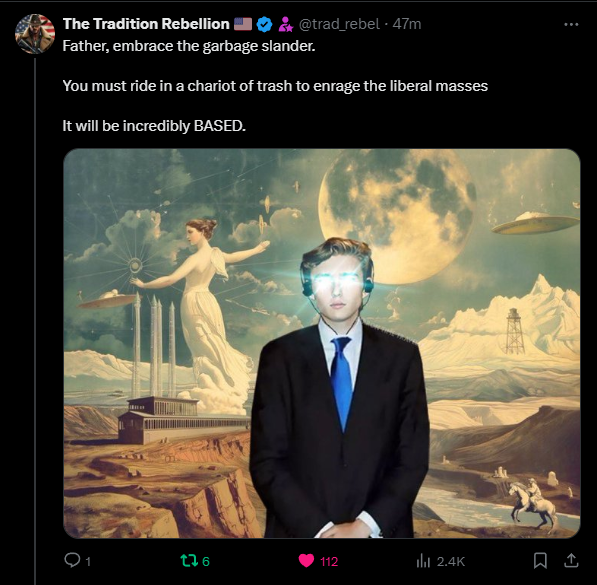Open the 47m timestamp permalink
The height and width of the screenshot is (585, 597).
click(x=407, y=24)
